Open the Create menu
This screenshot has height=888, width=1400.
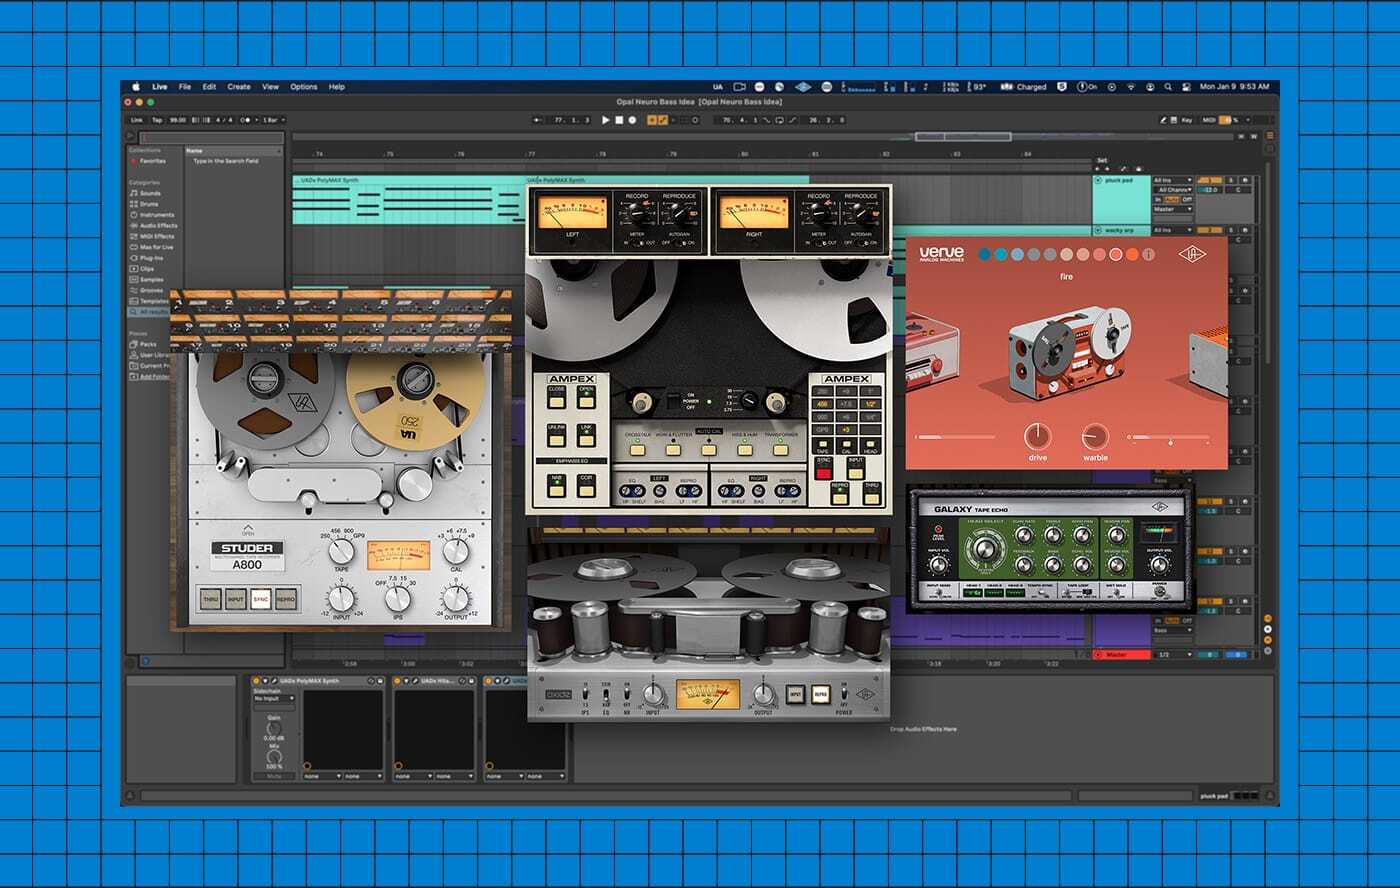239,87
